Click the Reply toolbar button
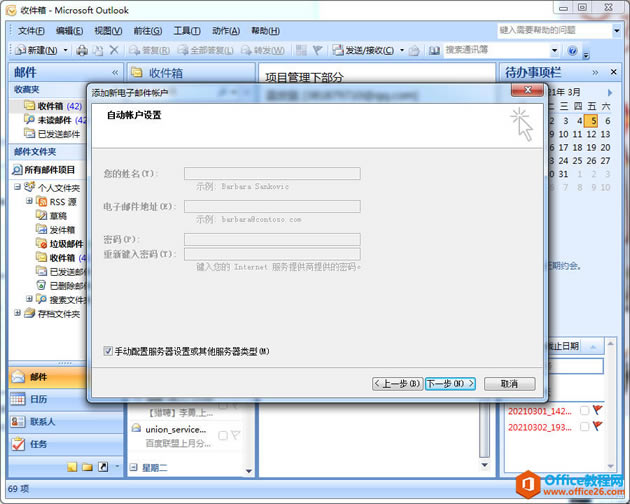Screen dimensions: 630x504 tap(149, 50)
